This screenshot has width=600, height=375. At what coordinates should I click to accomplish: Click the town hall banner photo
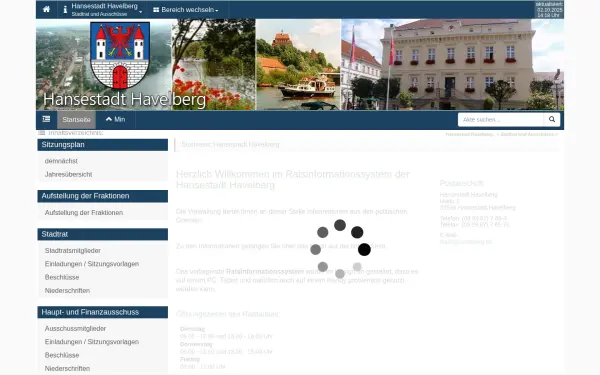pos(452,65)
